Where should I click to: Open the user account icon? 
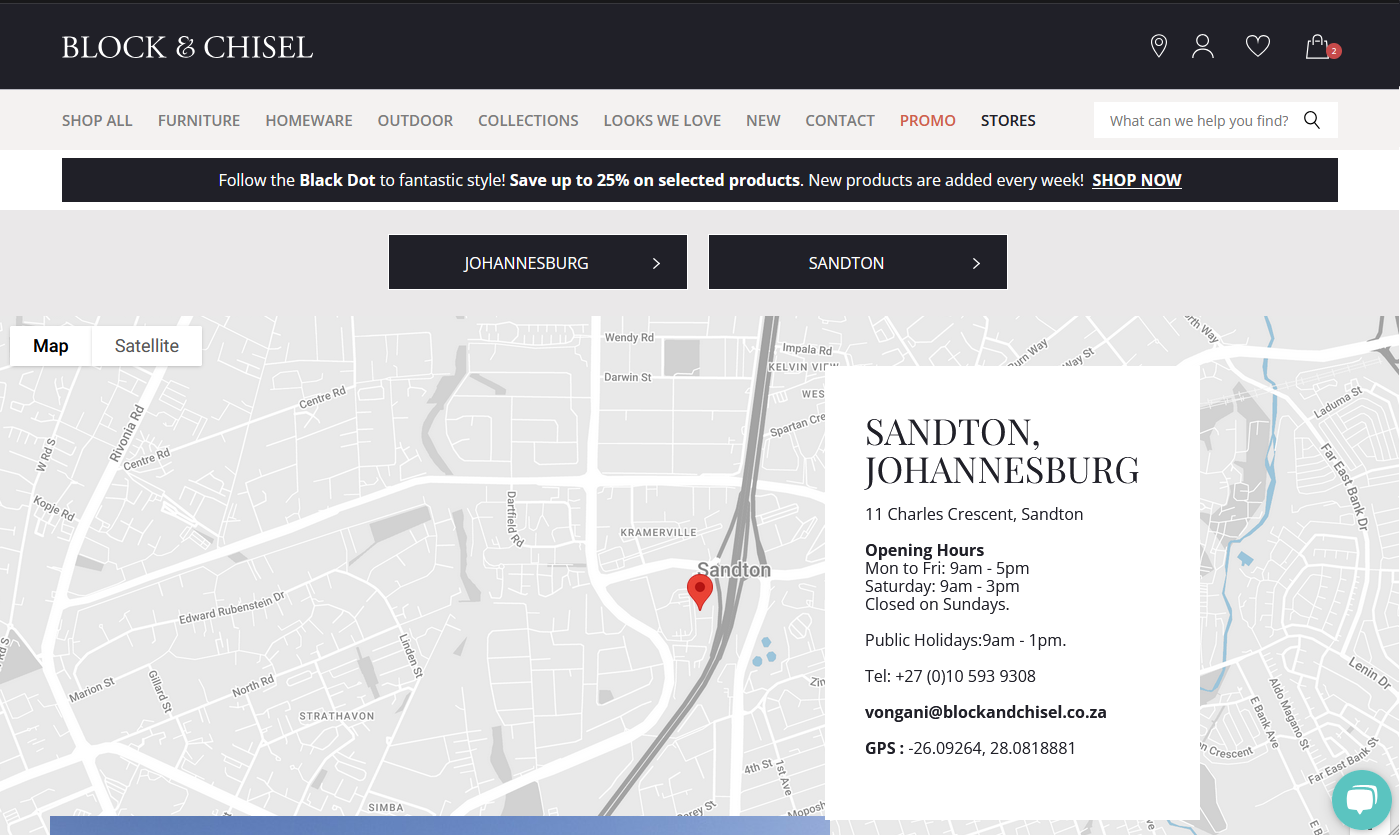click(1203, 46)
